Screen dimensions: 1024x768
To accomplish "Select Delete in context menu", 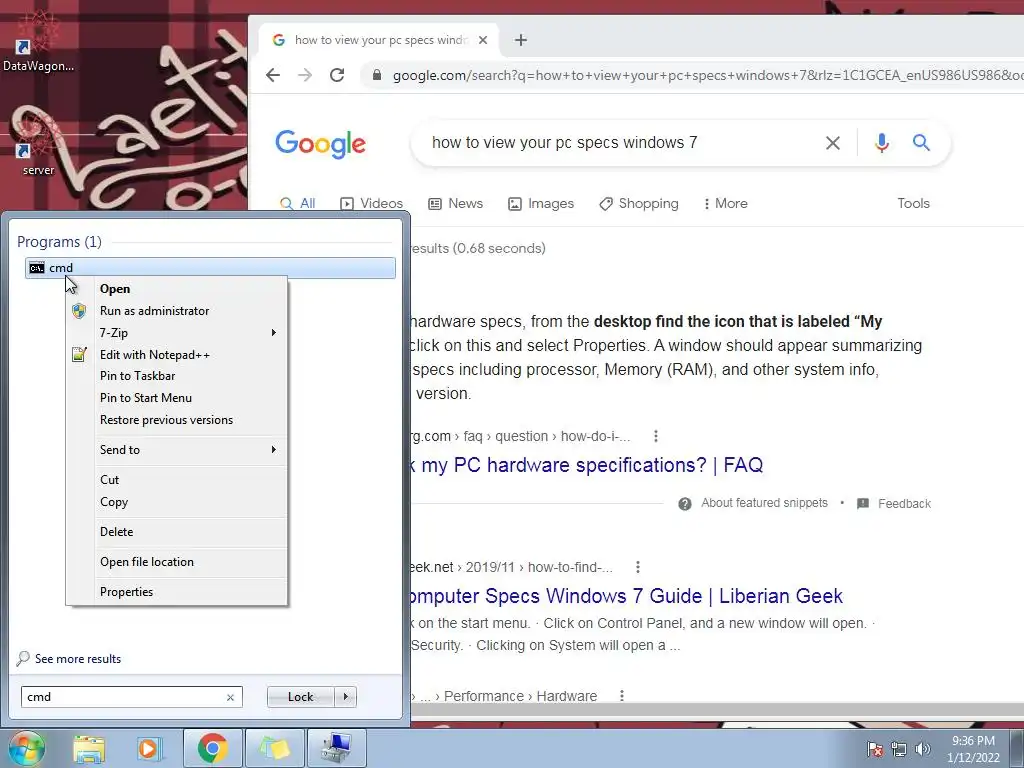I will [116, 532].
